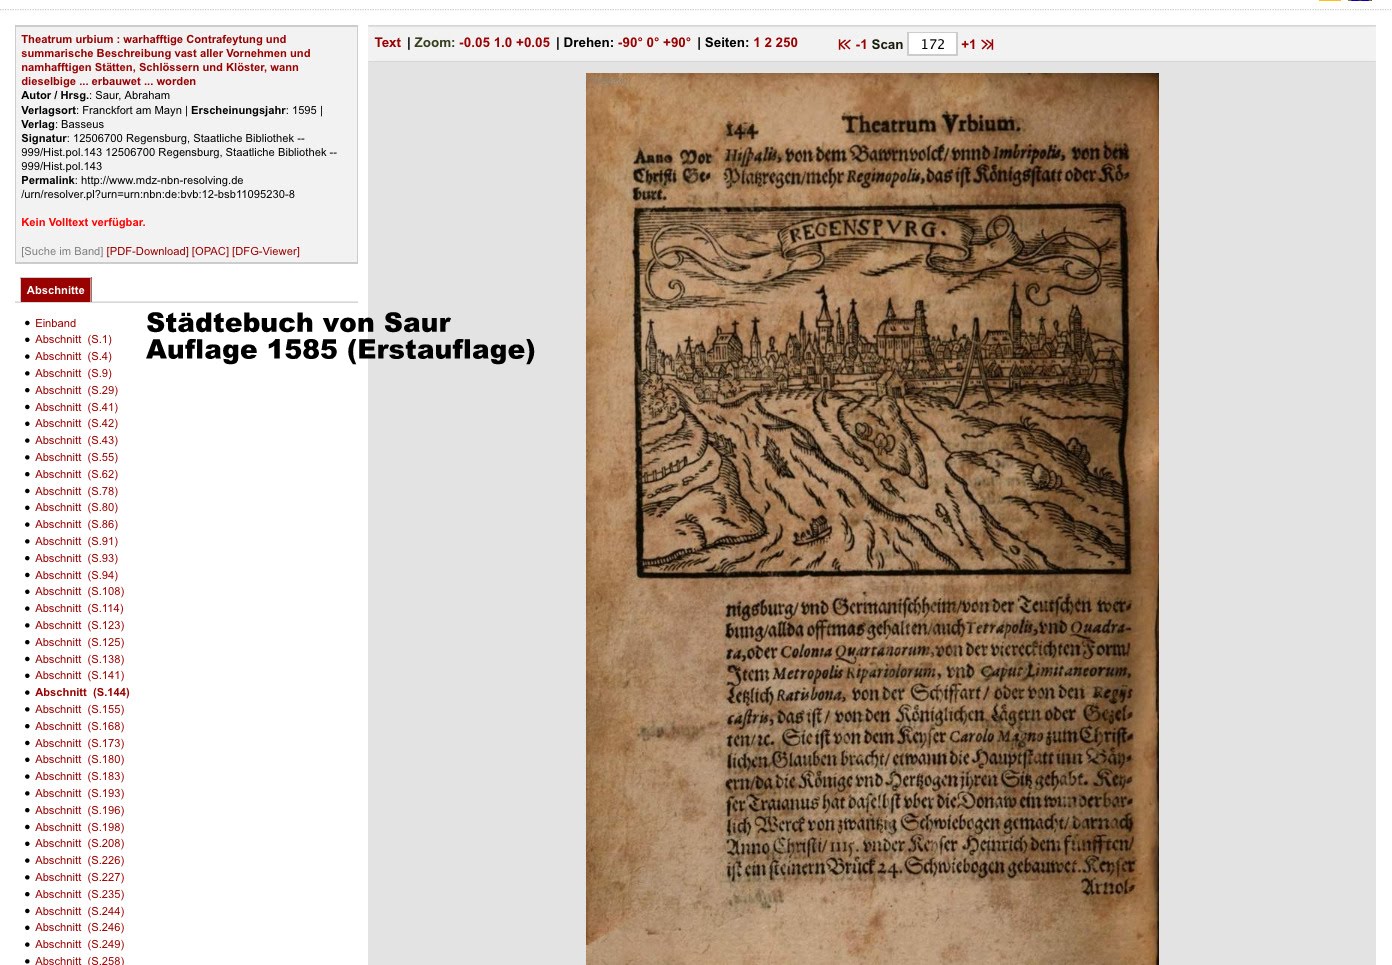The height and width of the screenshot is (965, 1392).
Task: Go to Abschnitt (S.193)
Action: click(x=80, y=794)
